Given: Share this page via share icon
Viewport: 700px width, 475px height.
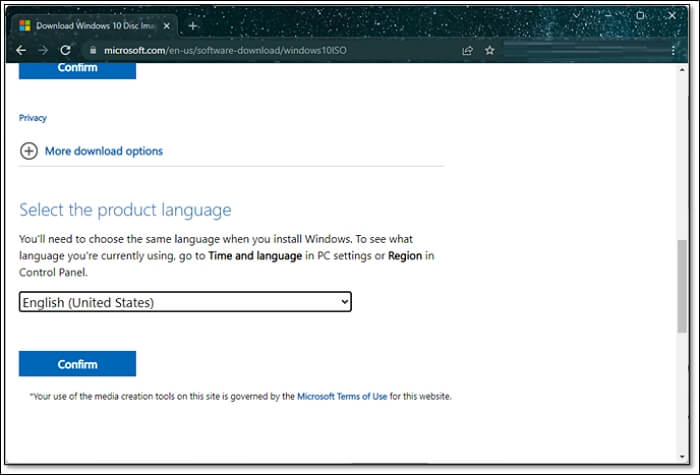Looking at the screenshot, I should pos(467,50).
